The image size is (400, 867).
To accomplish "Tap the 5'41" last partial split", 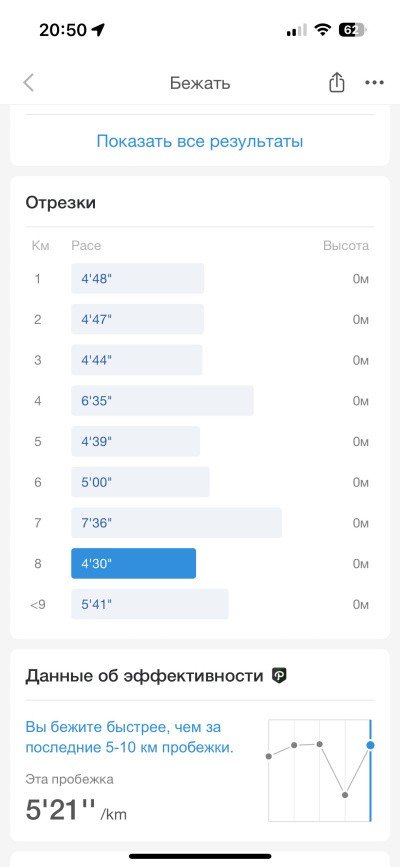I will (x=150, y=604).
